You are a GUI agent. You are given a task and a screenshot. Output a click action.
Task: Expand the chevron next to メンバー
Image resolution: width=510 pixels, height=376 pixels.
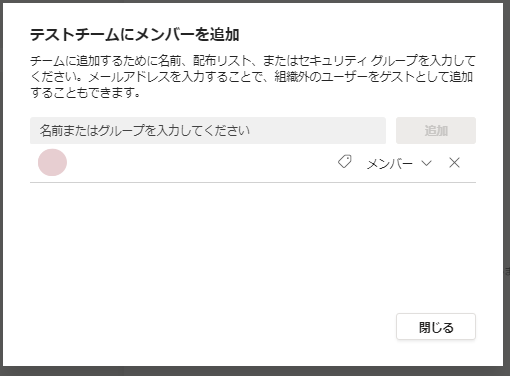click(x=426, y=163)
